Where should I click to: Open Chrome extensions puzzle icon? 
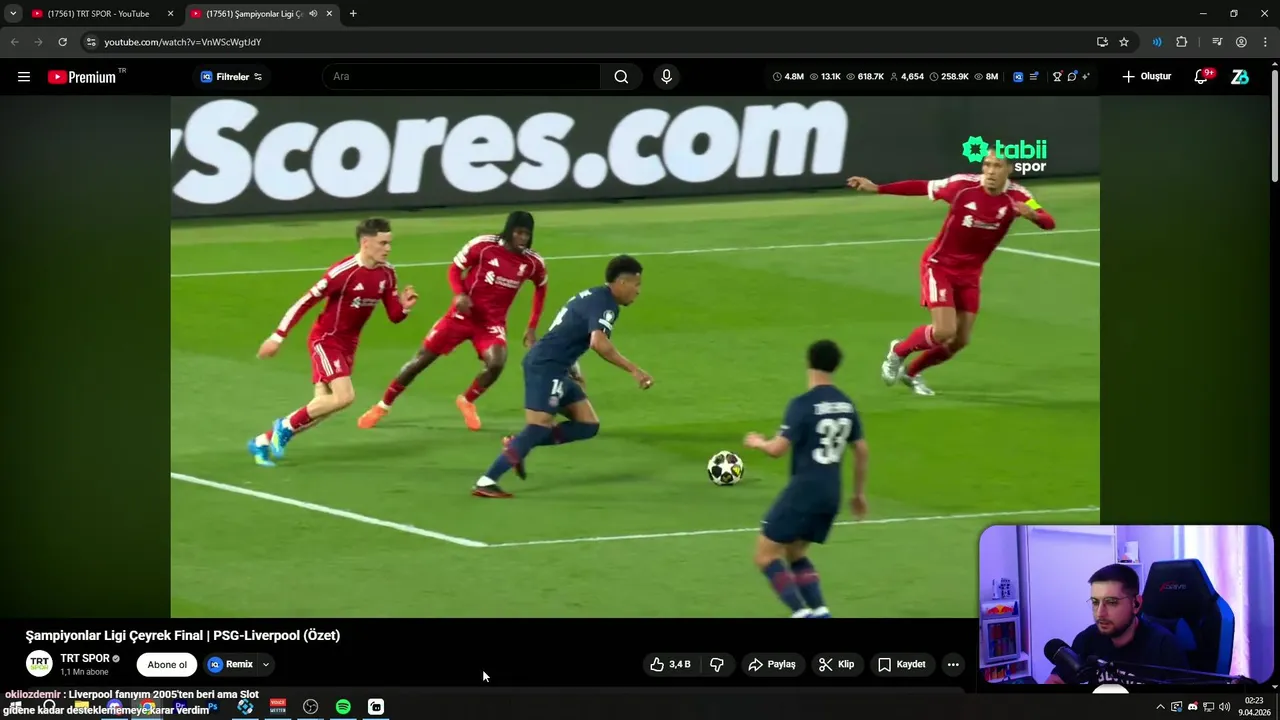[1182, 42]
